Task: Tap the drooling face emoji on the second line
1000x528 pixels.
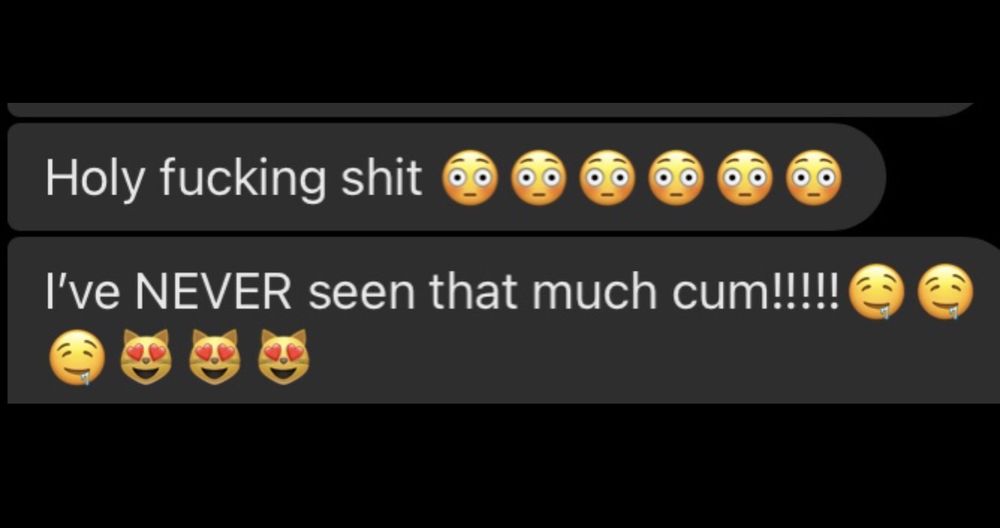Action: pos(77,357)
